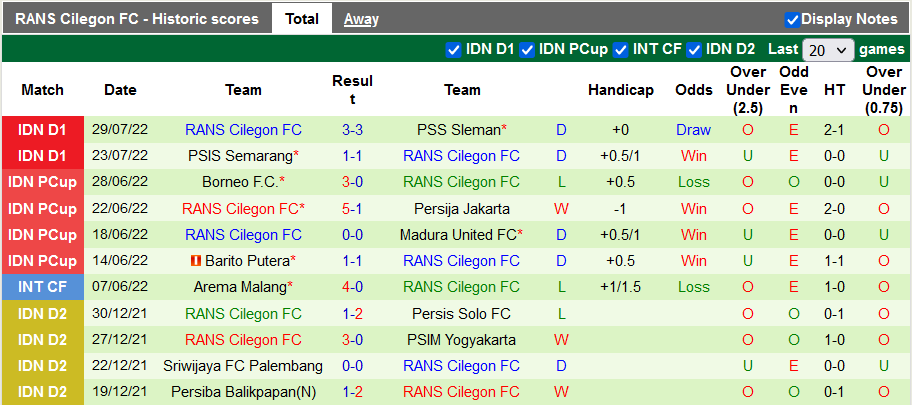Open PSS Sleman team link
The width and height of the screenshot is (912, 405).
point(459,130)
